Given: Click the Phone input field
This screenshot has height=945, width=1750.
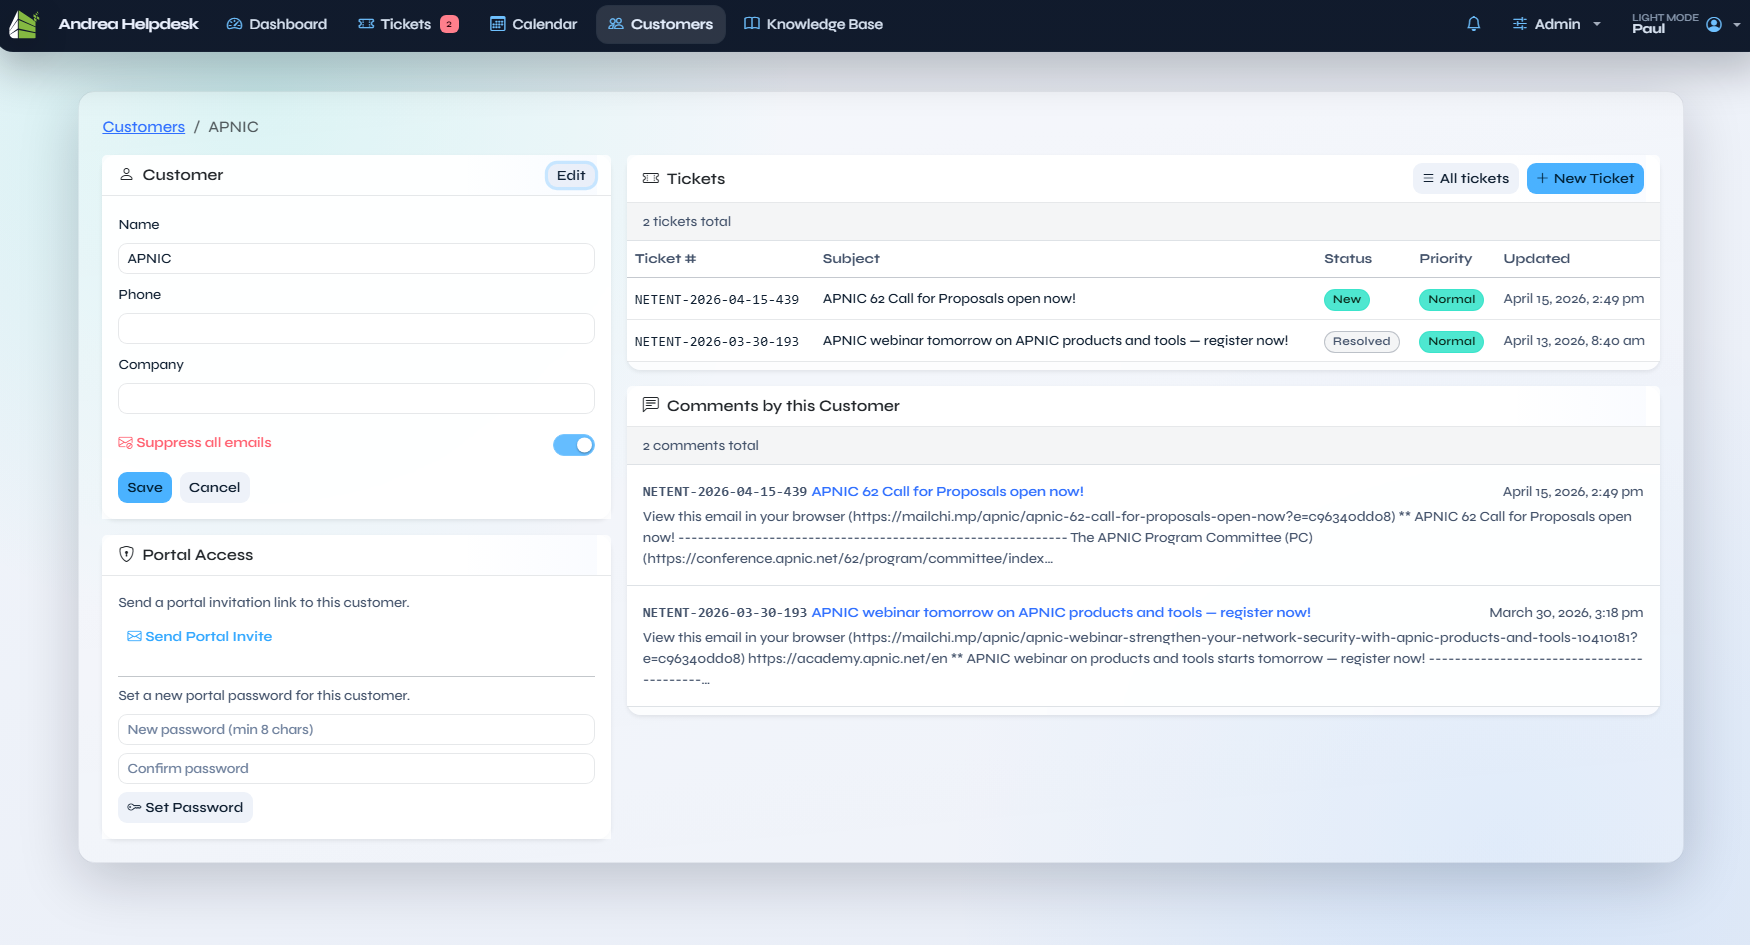Looking at the screenshot, I should pos(356,328).
